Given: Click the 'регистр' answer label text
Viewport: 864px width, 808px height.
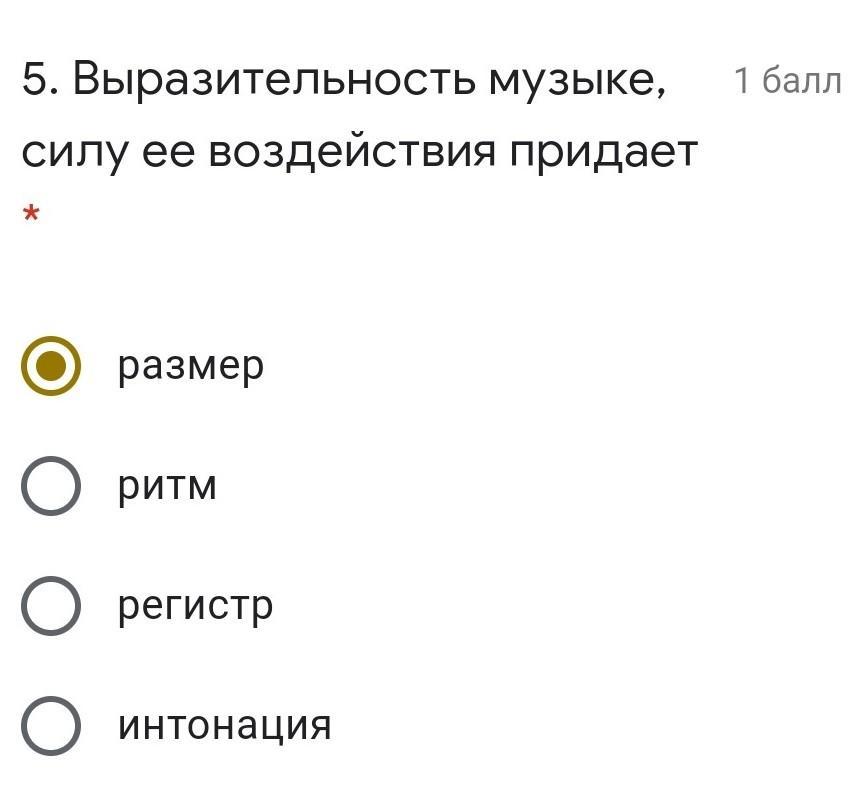Looking at the screenshot, I should (x=196, y=607).
